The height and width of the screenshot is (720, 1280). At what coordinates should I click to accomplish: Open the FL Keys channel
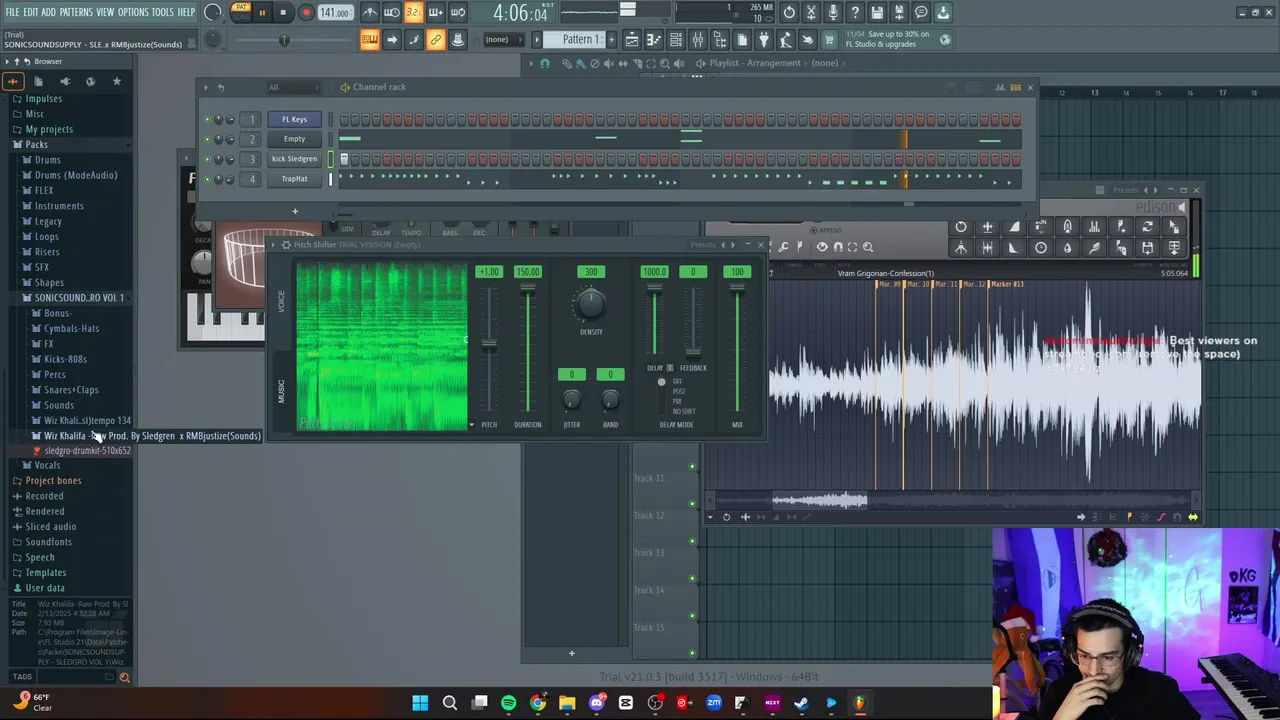[x=294, y=119]
